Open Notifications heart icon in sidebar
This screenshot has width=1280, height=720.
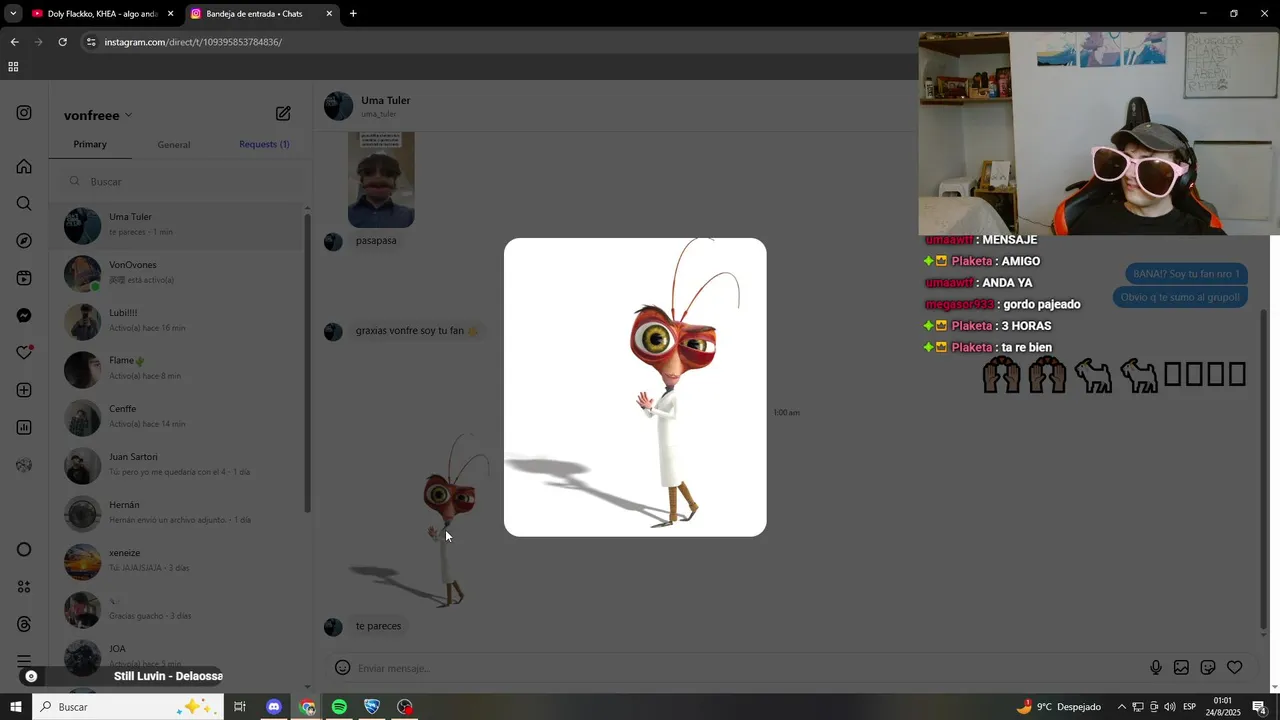(x=24, y=353)
